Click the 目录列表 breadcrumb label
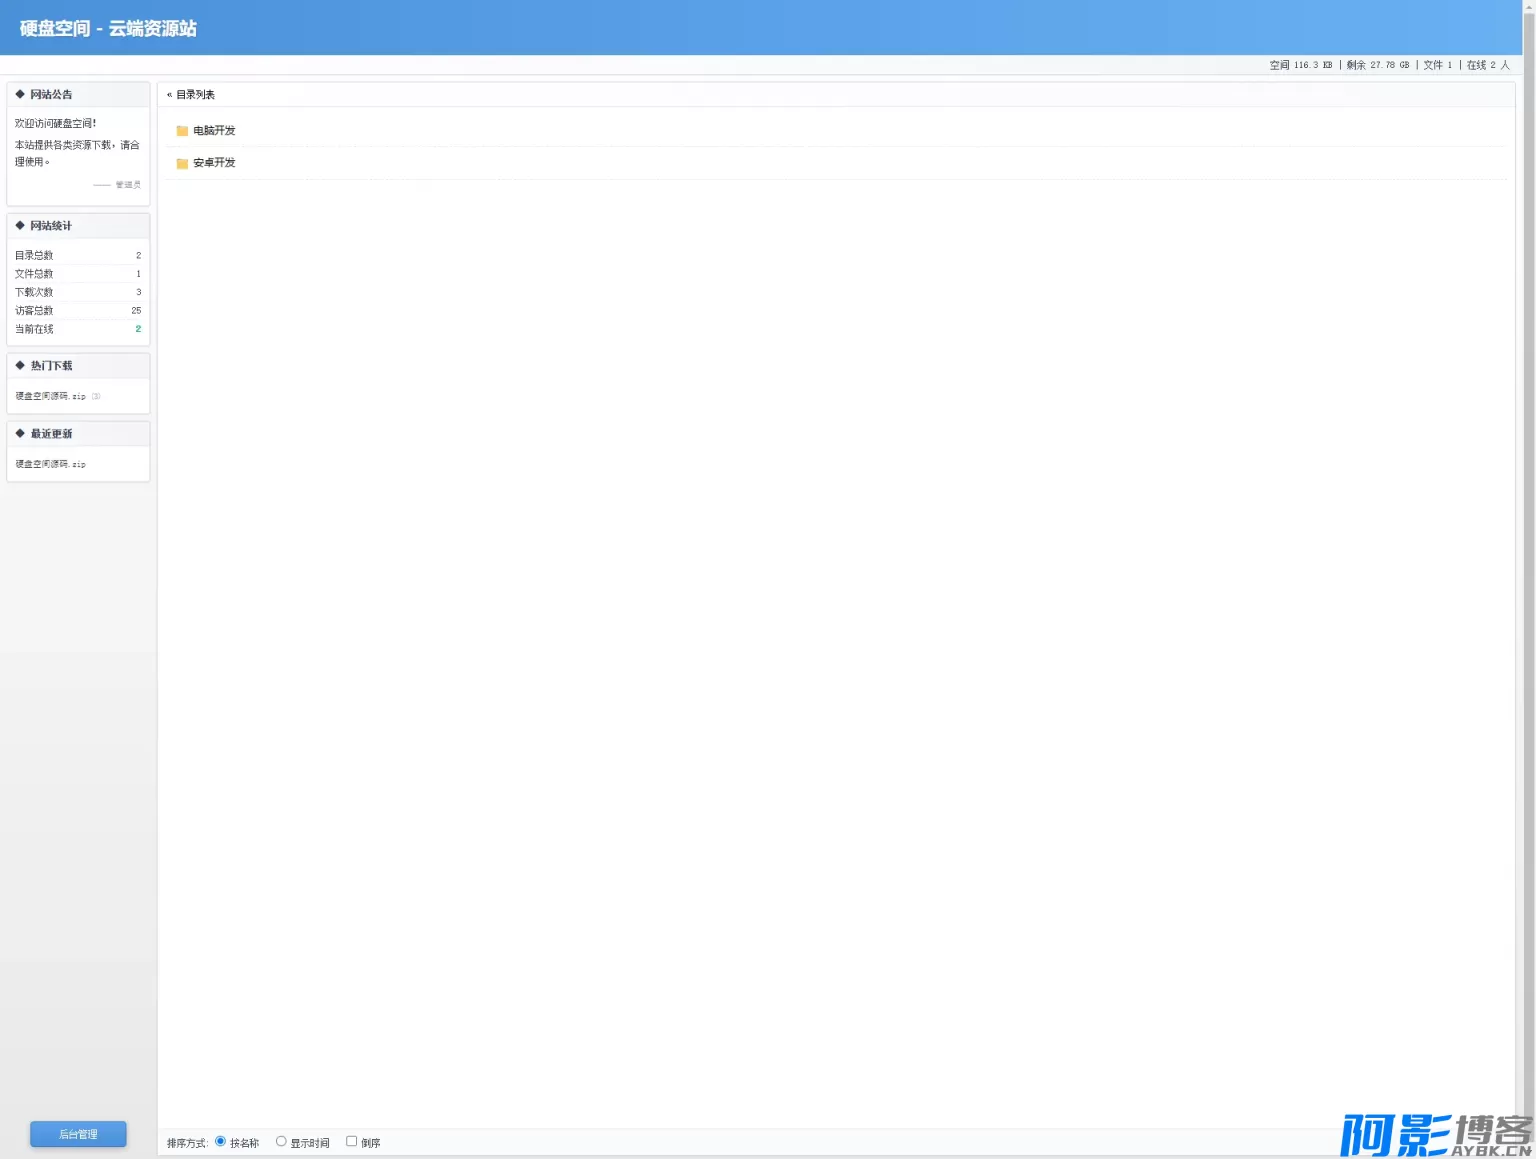 (x=196, y=95)
